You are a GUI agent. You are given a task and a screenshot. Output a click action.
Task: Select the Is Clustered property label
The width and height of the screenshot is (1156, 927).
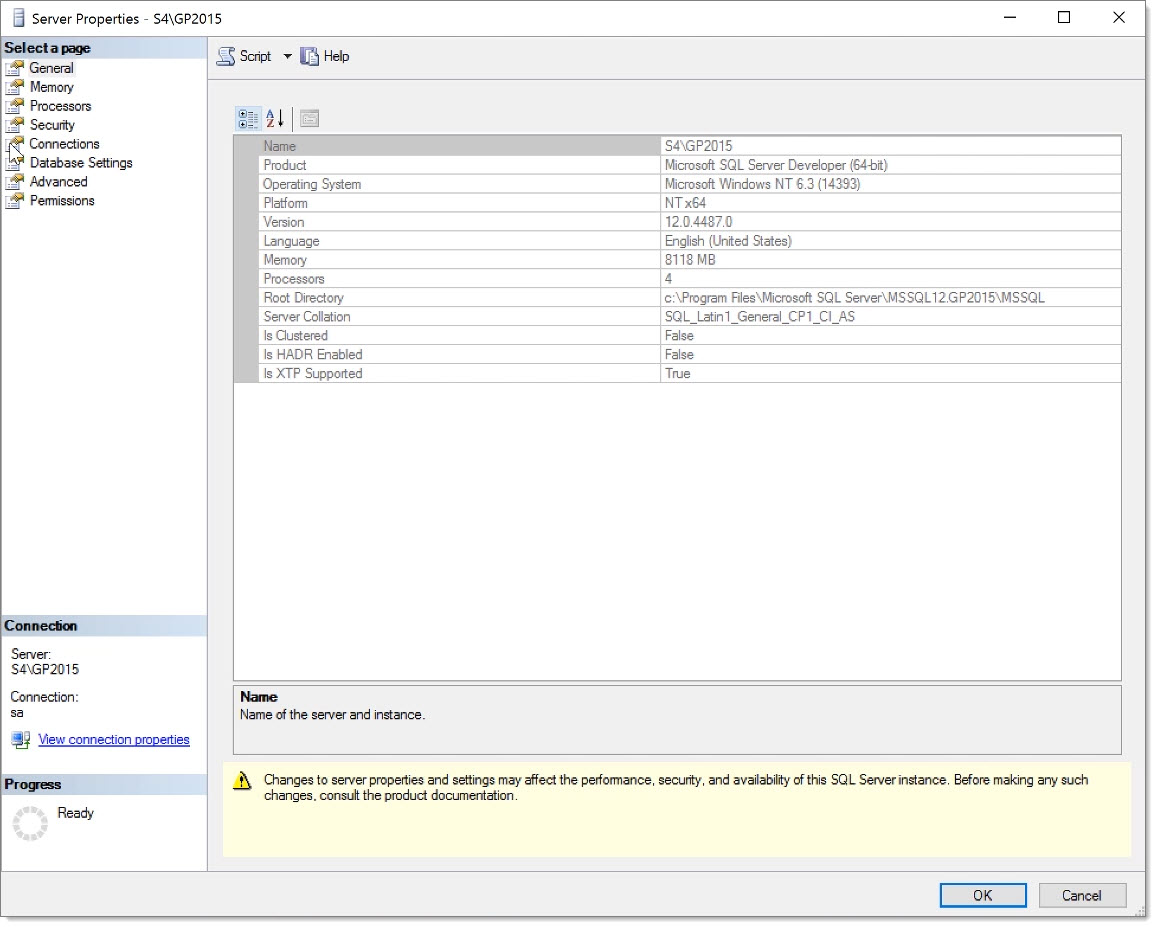pos(296,336)
